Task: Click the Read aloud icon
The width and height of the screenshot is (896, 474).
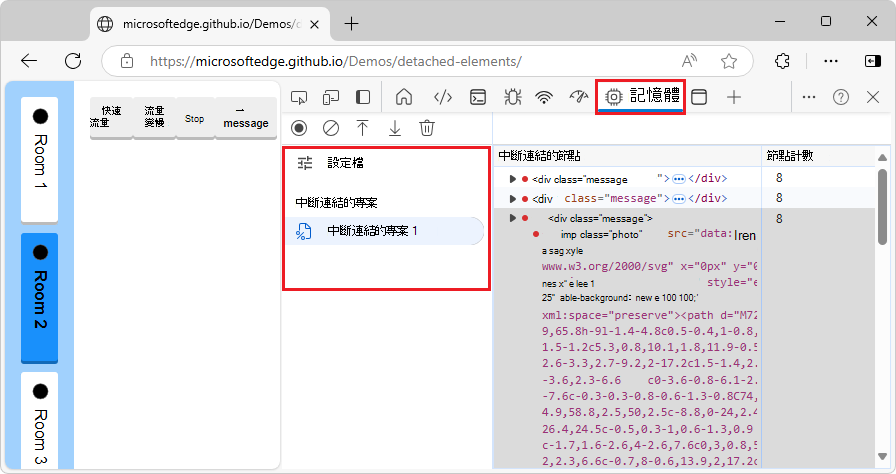Action: (x=690, y=61)
